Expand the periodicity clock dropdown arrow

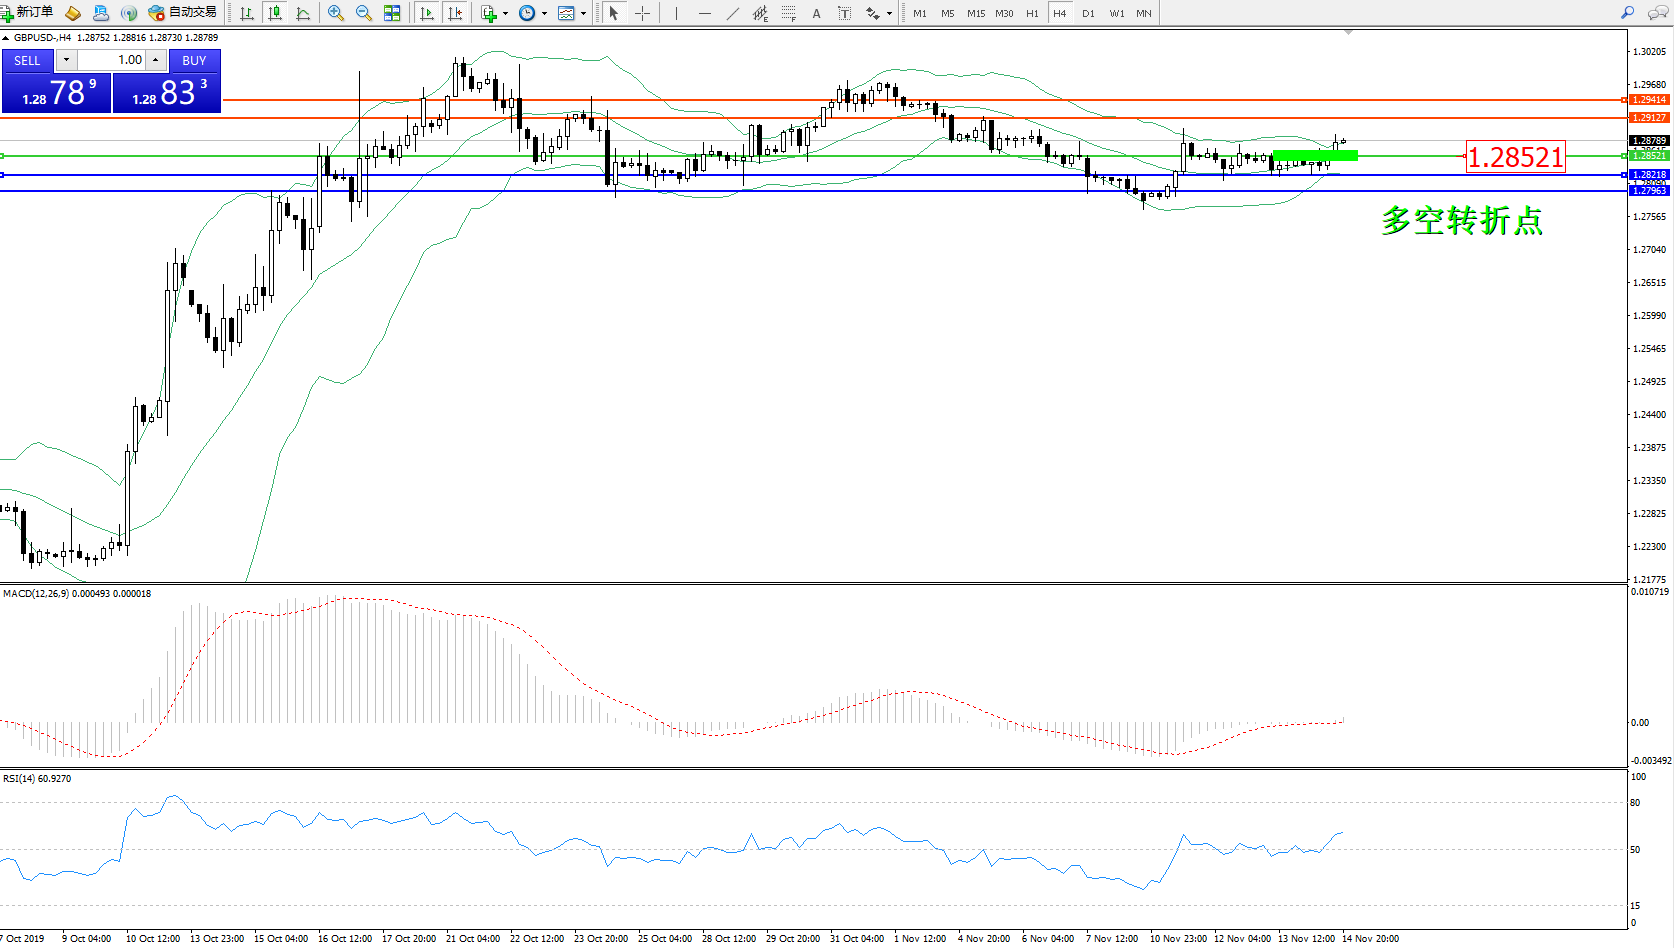[544, 13]
